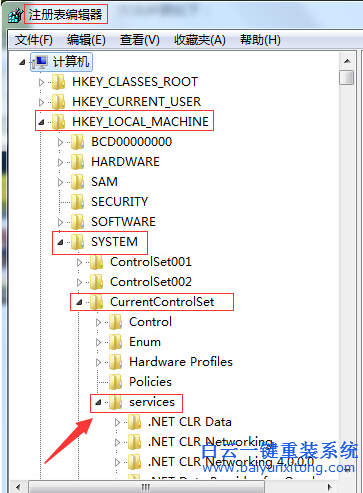363x493 pixels.
Task: Expand the HARDWARE key arrow
Action: click(60, 163)
